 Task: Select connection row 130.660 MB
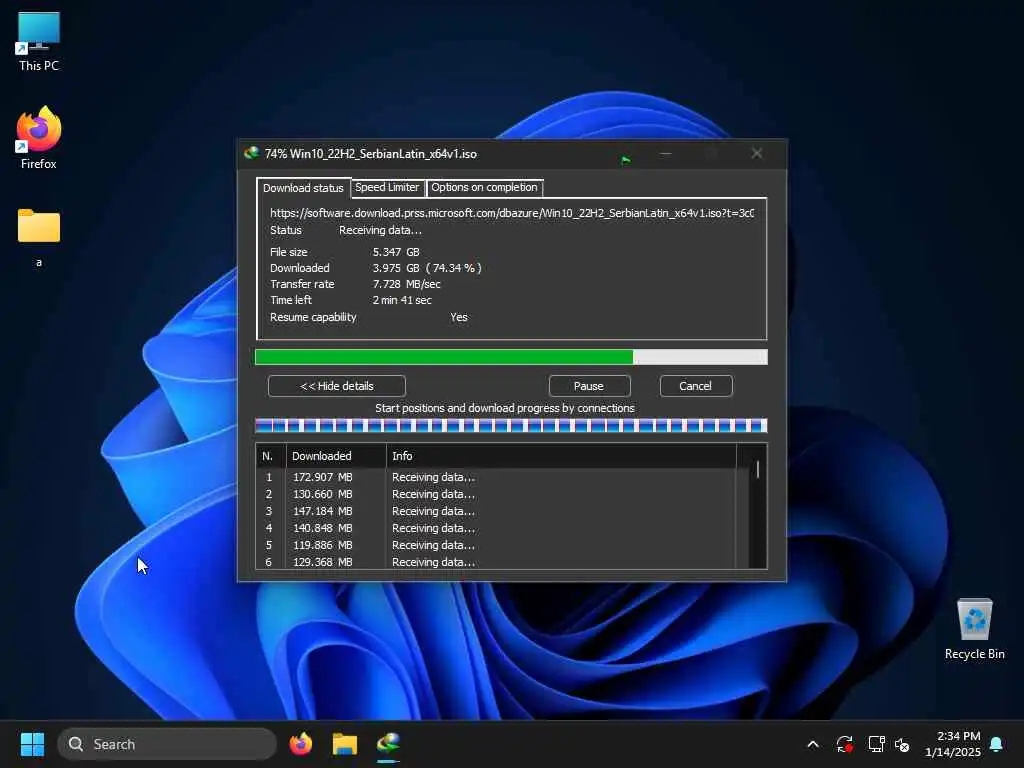point(496,494)
